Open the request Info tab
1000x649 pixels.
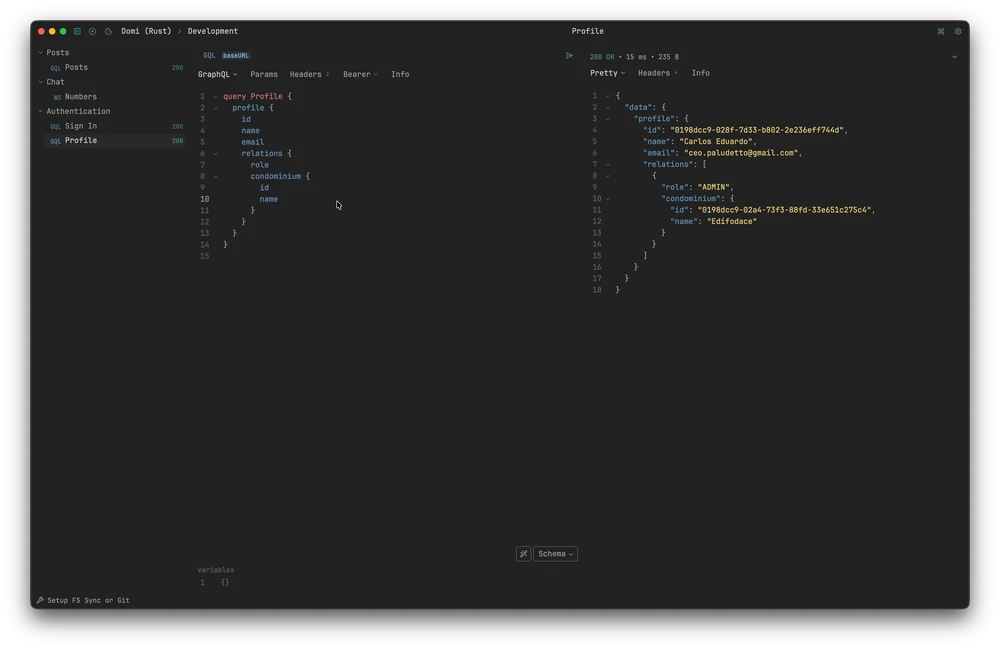401,75
